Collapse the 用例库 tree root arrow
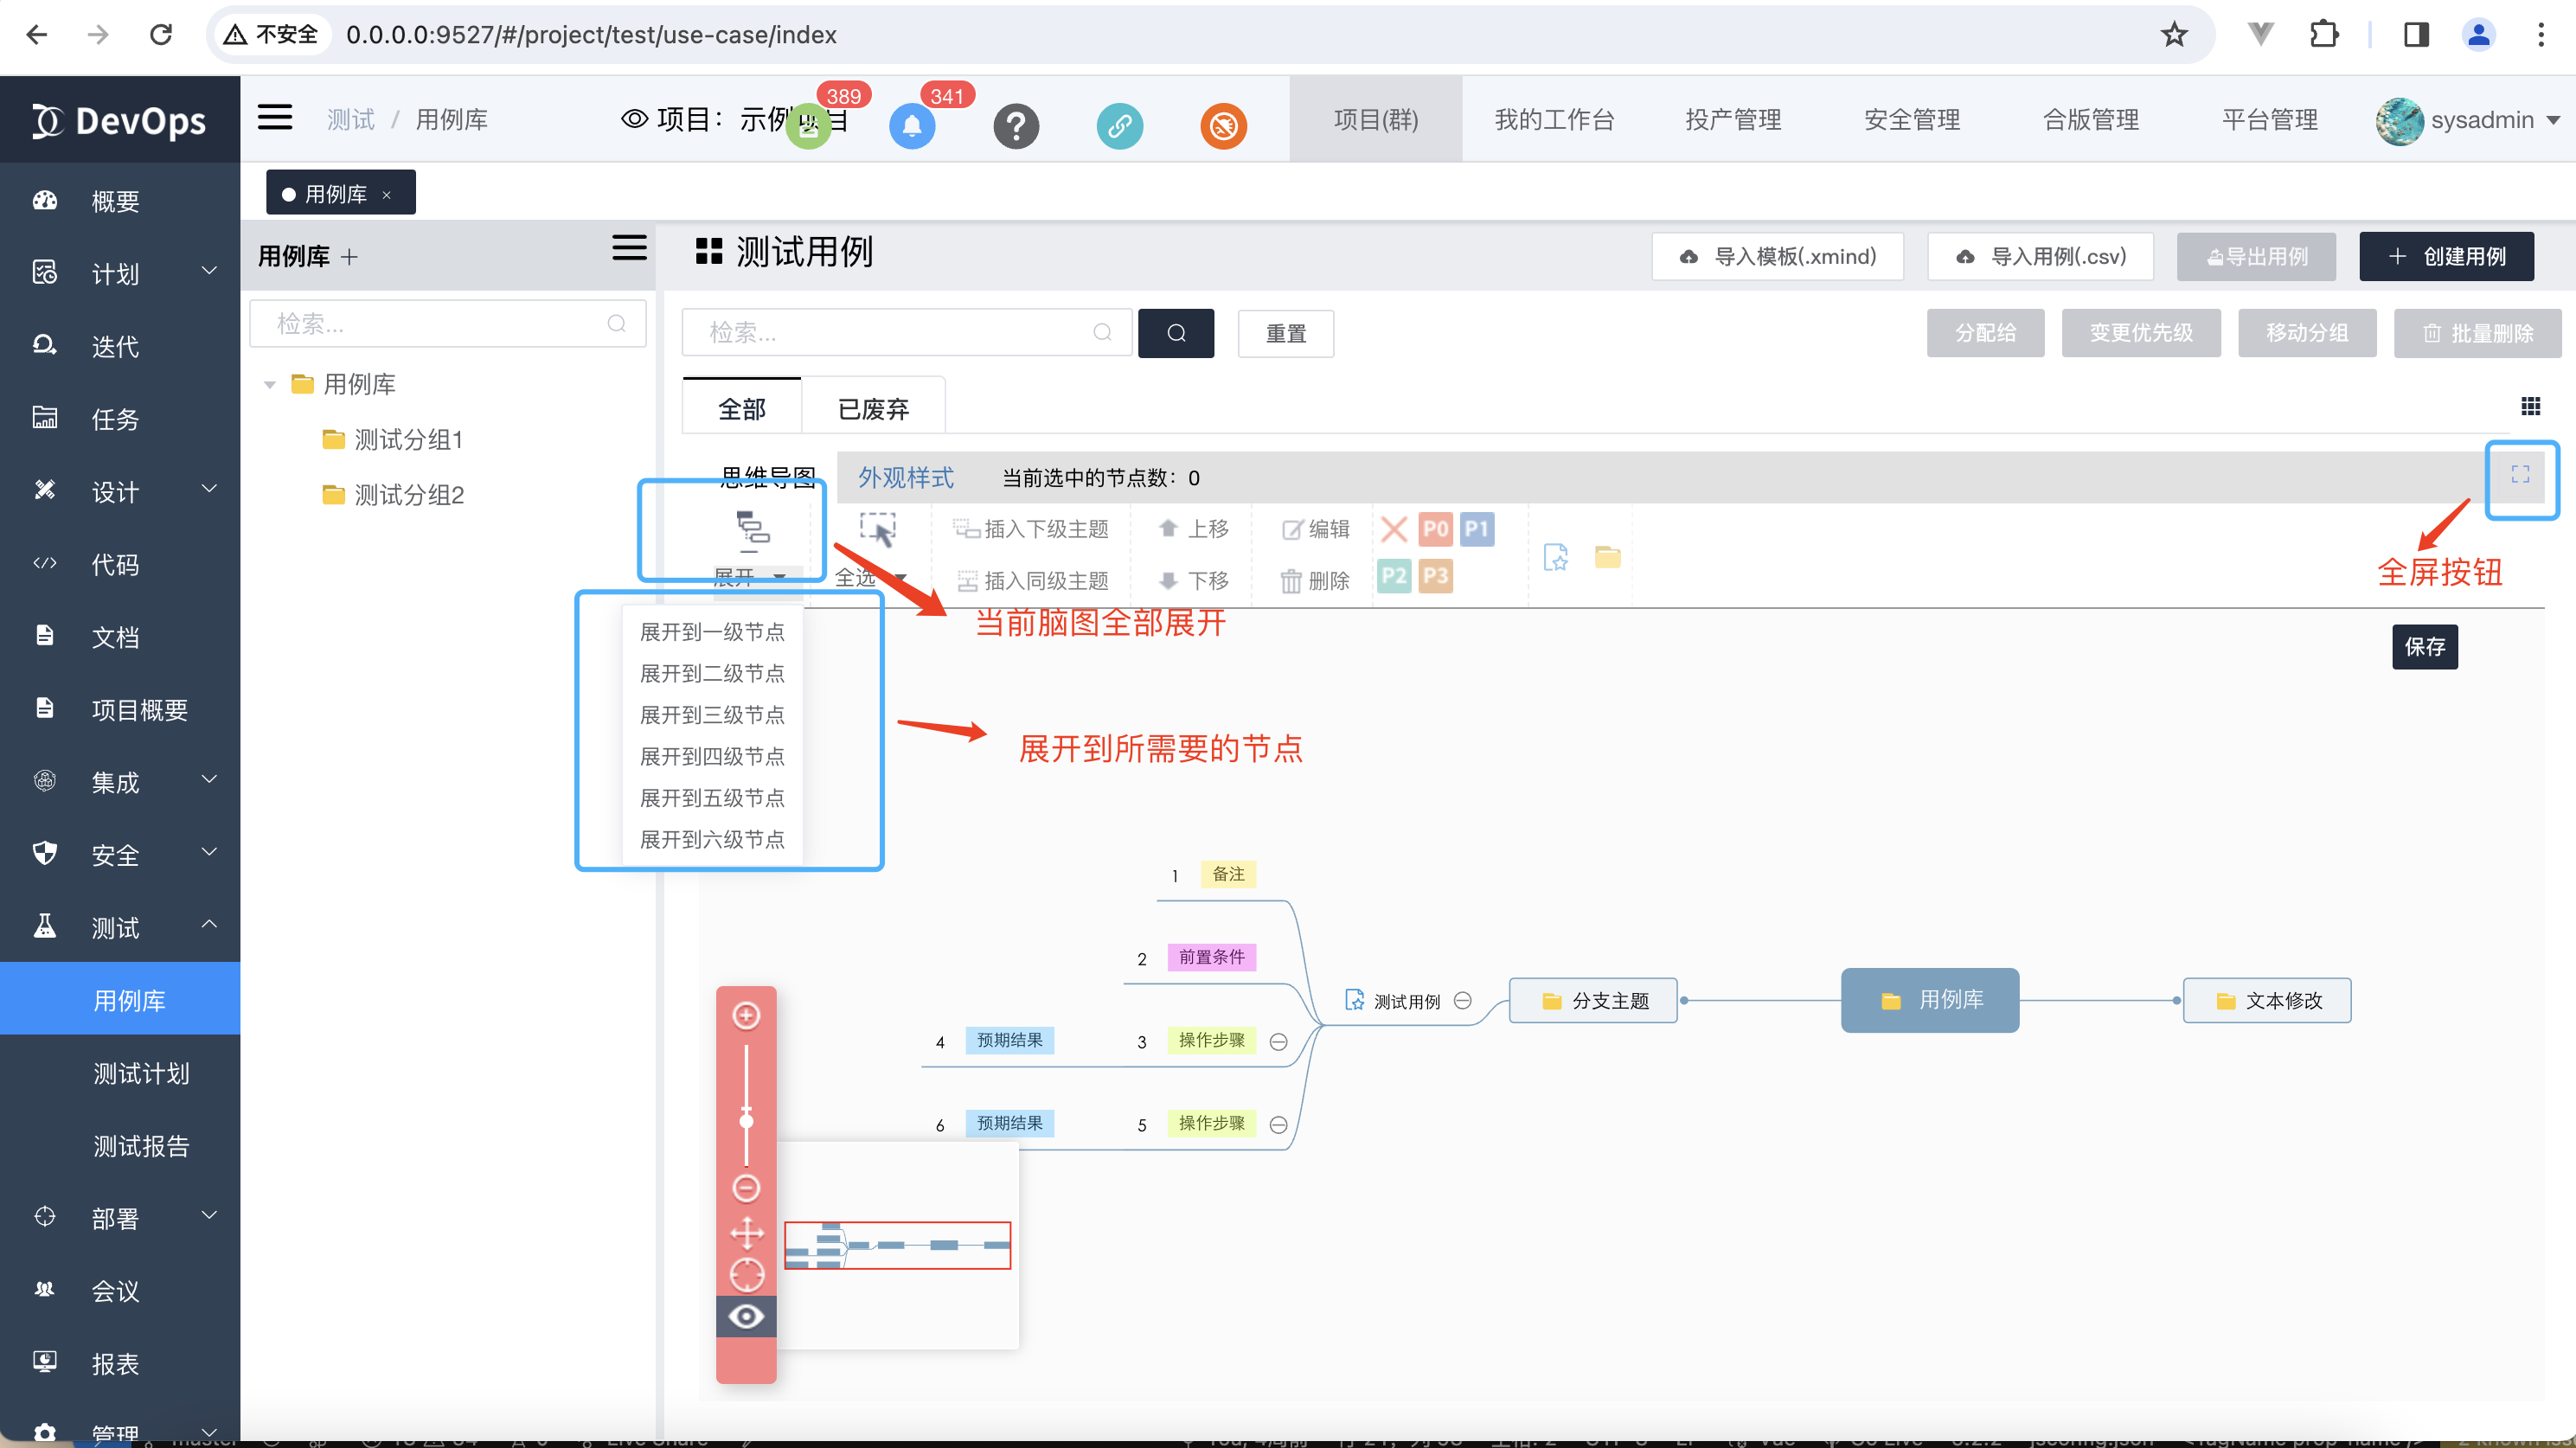This screenshot has height=1448, width=2576. [x=269, y=385]
